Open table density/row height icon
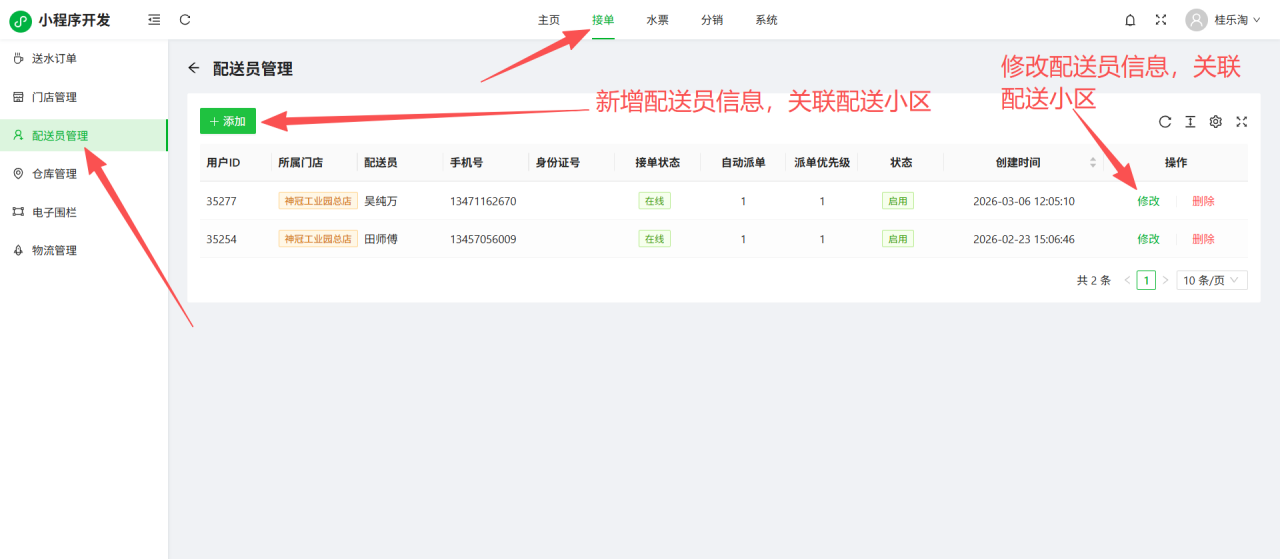The width and height of the screenshot is (1280, 559). [x=1190, y=122]
